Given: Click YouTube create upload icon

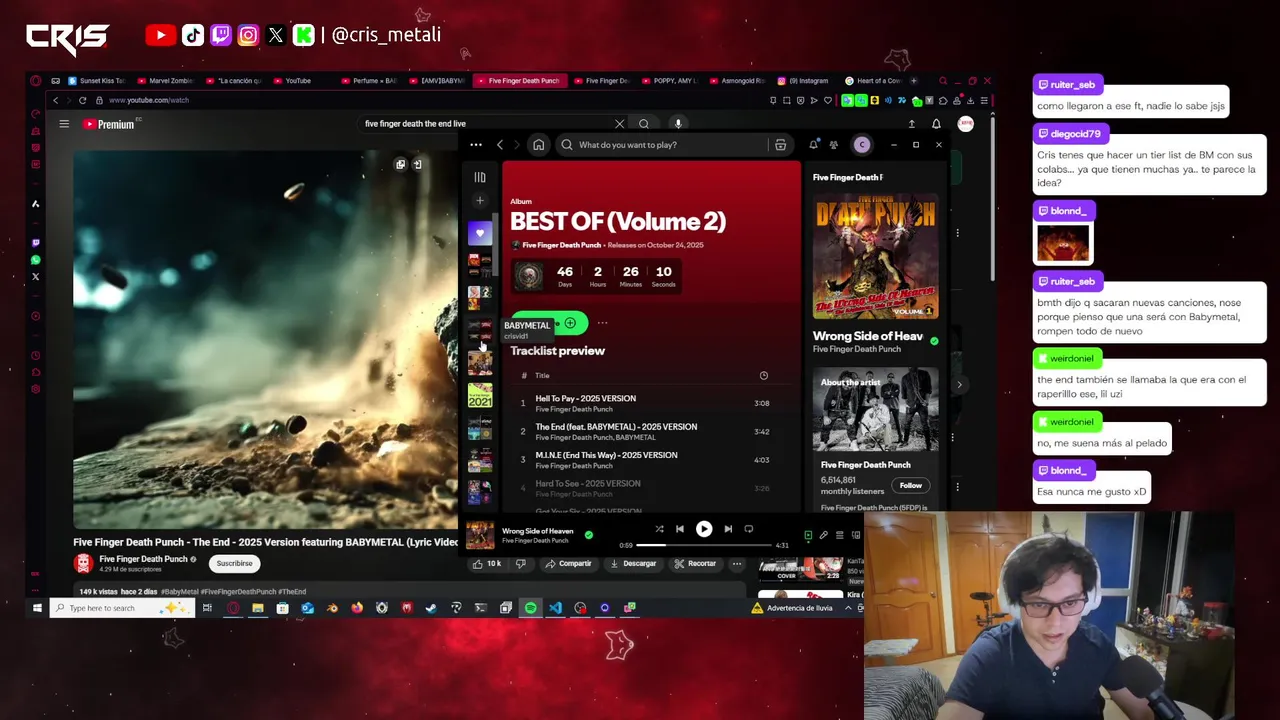Looking at the screenshot, I should point(911,124).
